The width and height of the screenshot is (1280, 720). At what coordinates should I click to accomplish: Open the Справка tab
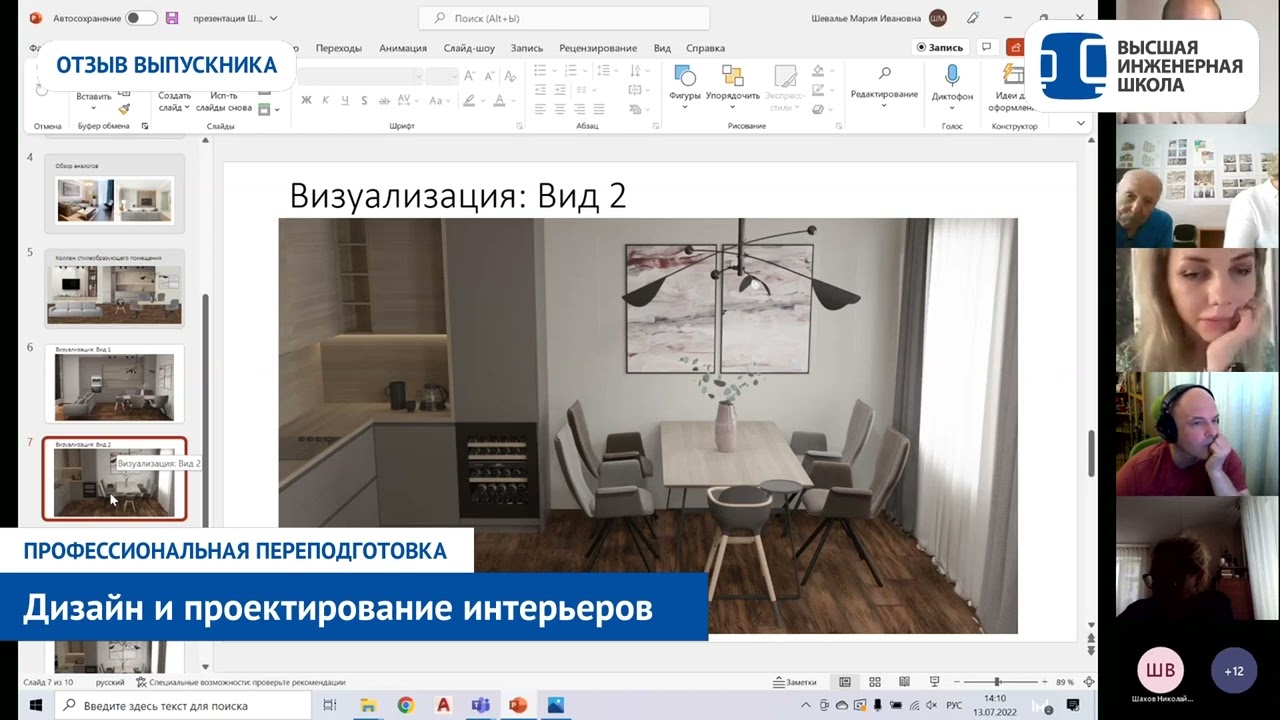(x=706, y=48)
